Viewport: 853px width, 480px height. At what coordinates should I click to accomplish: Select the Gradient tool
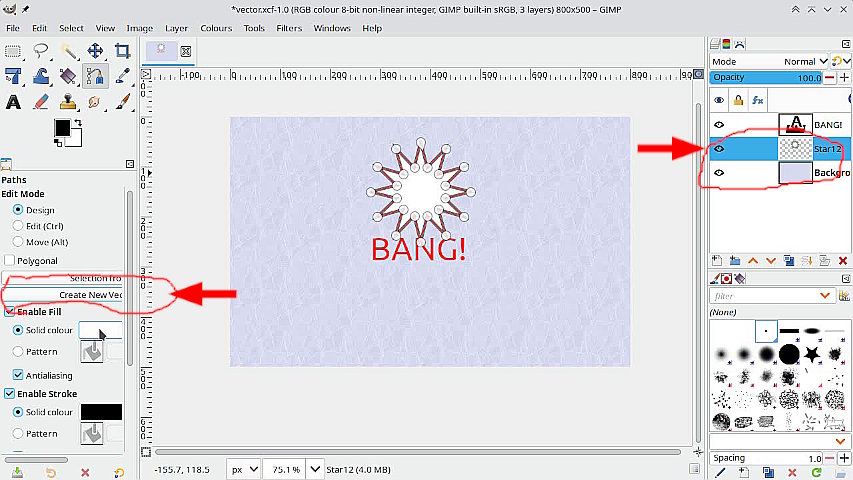[69, 76]
